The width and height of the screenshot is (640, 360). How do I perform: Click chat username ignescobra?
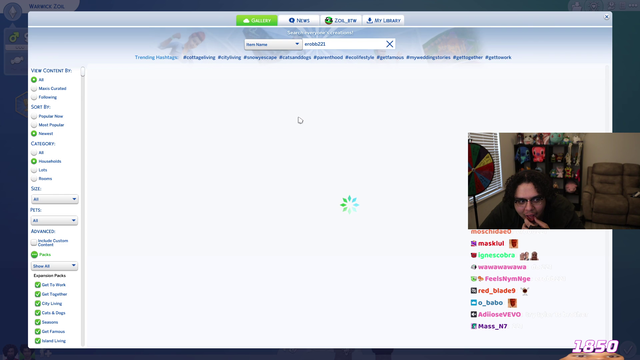[496, 256]
